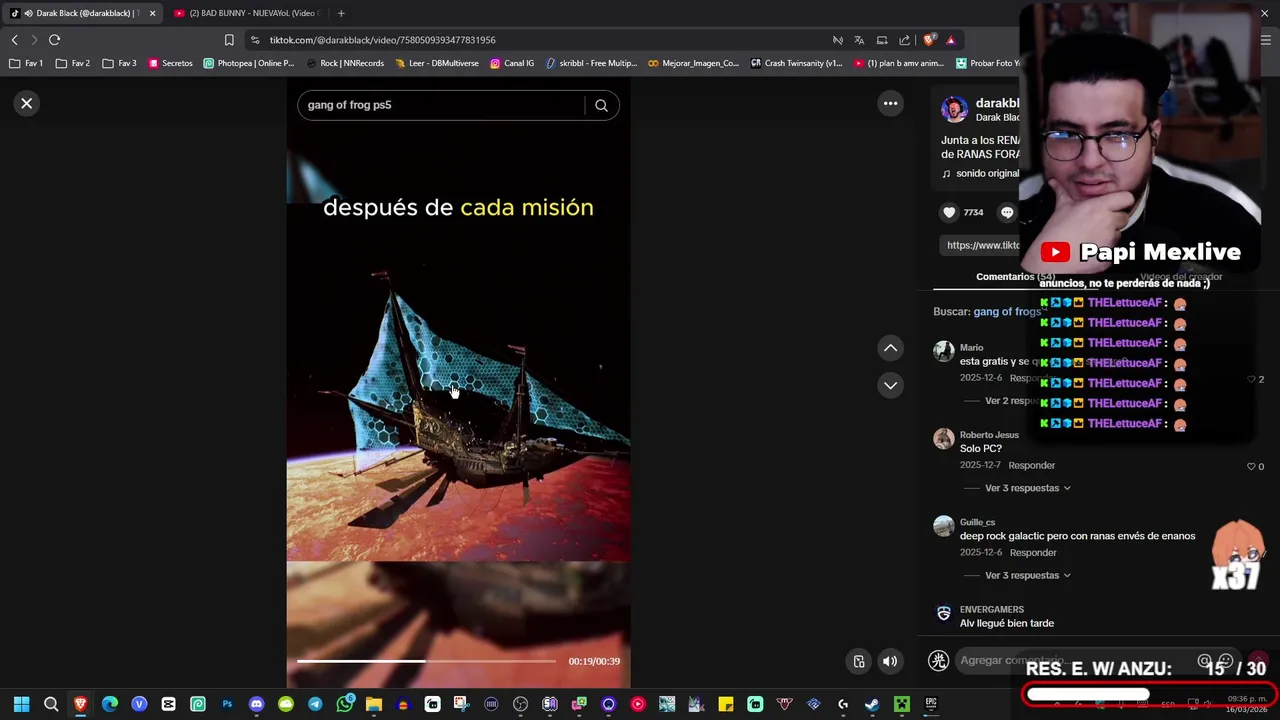Reply to Roberto Jesus's comment
Image resolution: width=1280 pixels, height=720 pixels.
pyautogui.click(x=1031, y=465)
